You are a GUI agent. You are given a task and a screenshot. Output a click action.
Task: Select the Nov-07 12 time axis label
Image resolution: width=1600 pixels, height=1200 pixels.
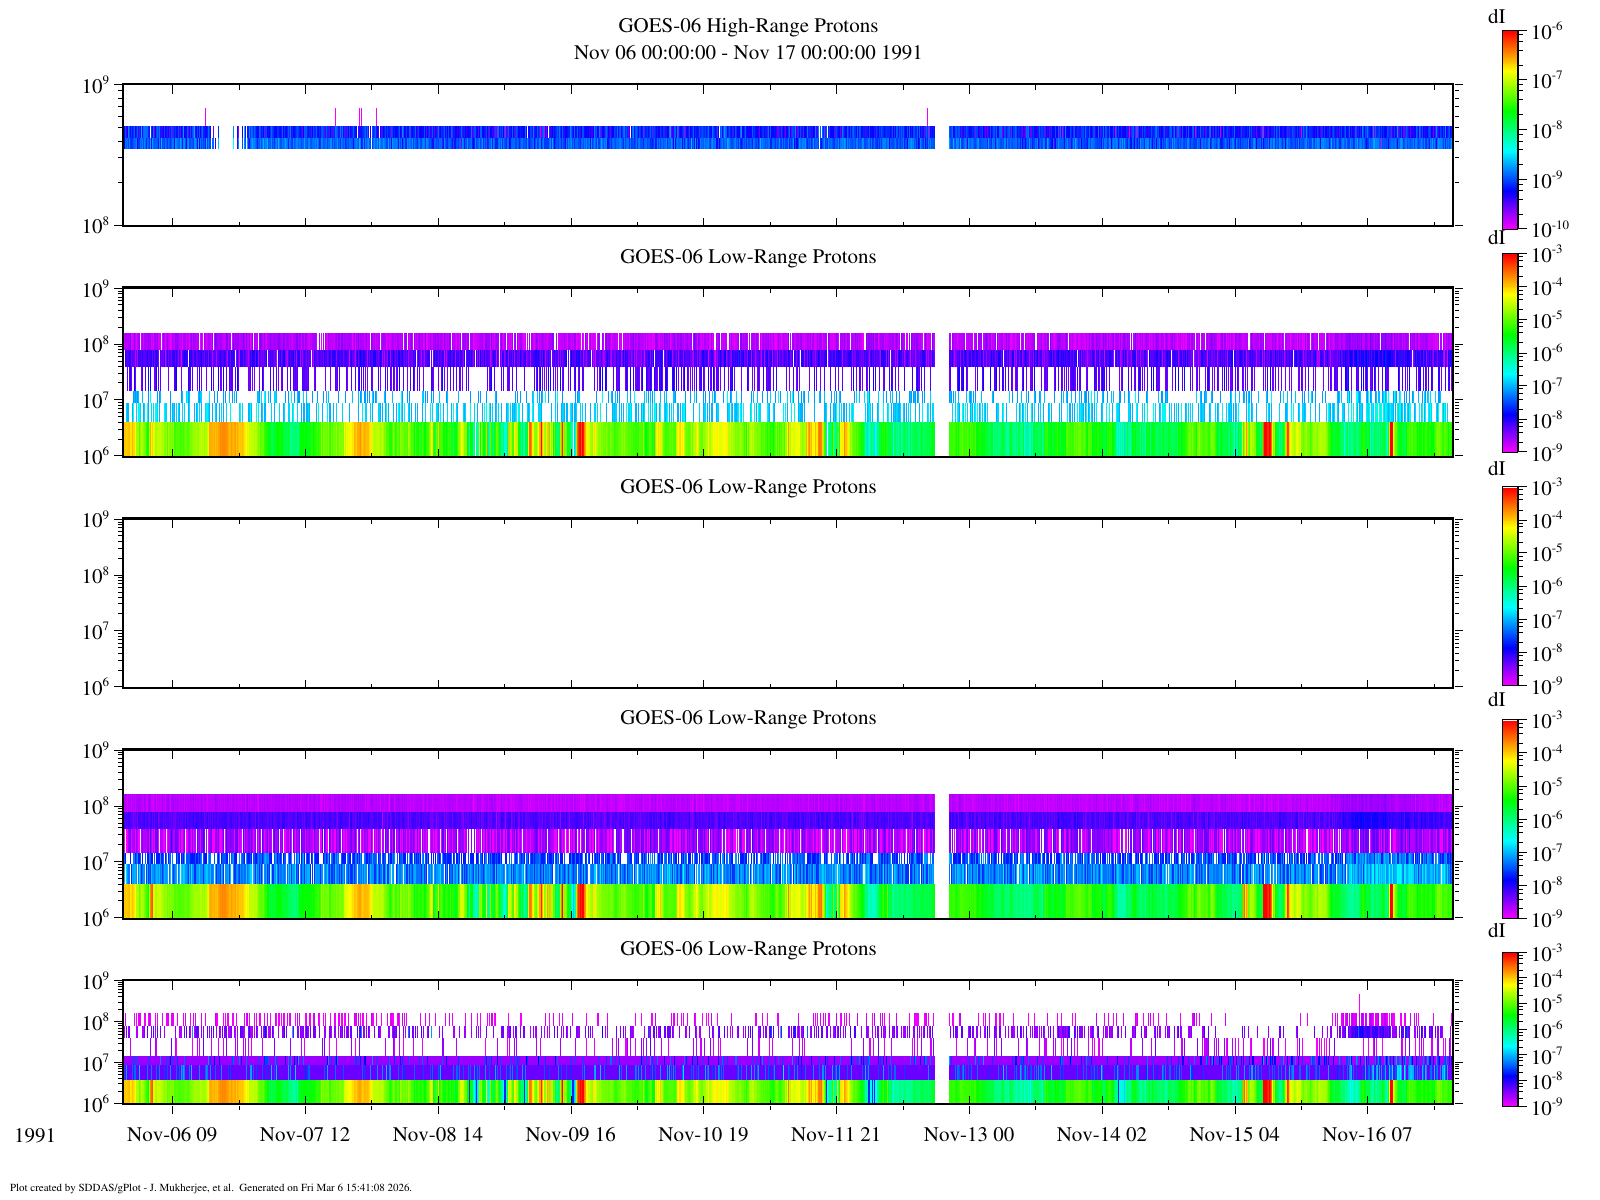pos(305,1134)
